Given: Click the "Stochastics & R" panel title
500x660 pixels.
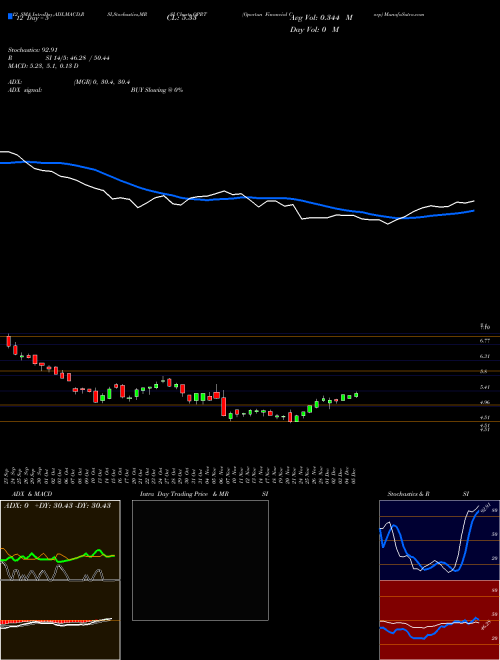Looking at the screenshot, I should [408, 494].
